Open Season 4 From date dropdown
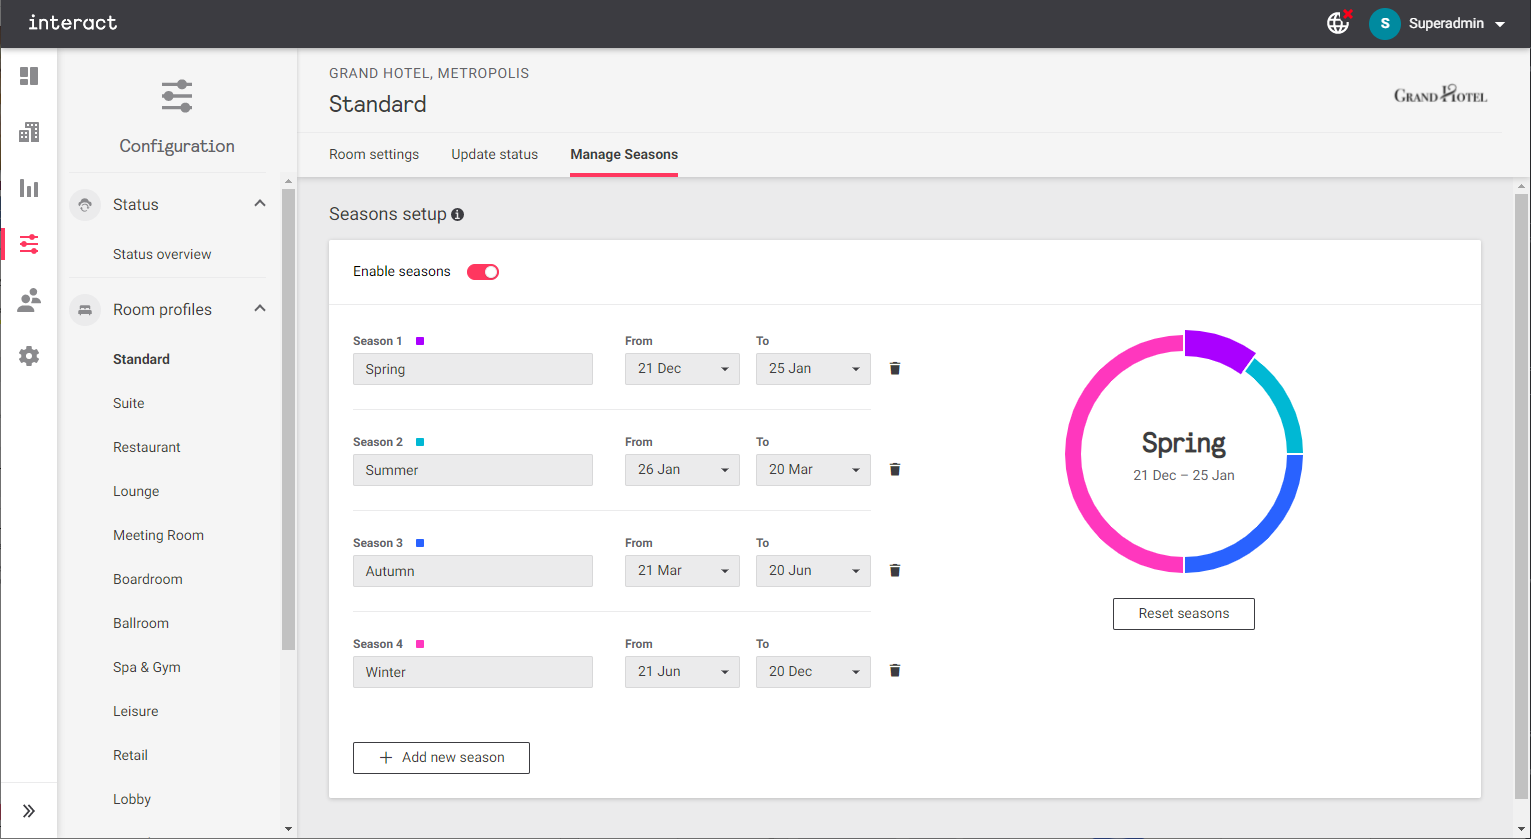Screen dimensions: 1531x839 (683, 672)
